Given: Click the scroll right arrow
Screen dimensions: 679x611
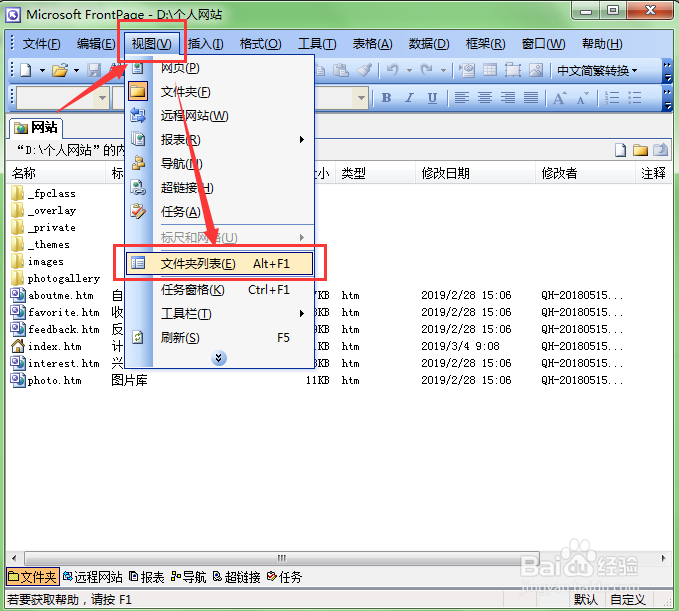Looking at the screenshot, I should tap(663, 558).
